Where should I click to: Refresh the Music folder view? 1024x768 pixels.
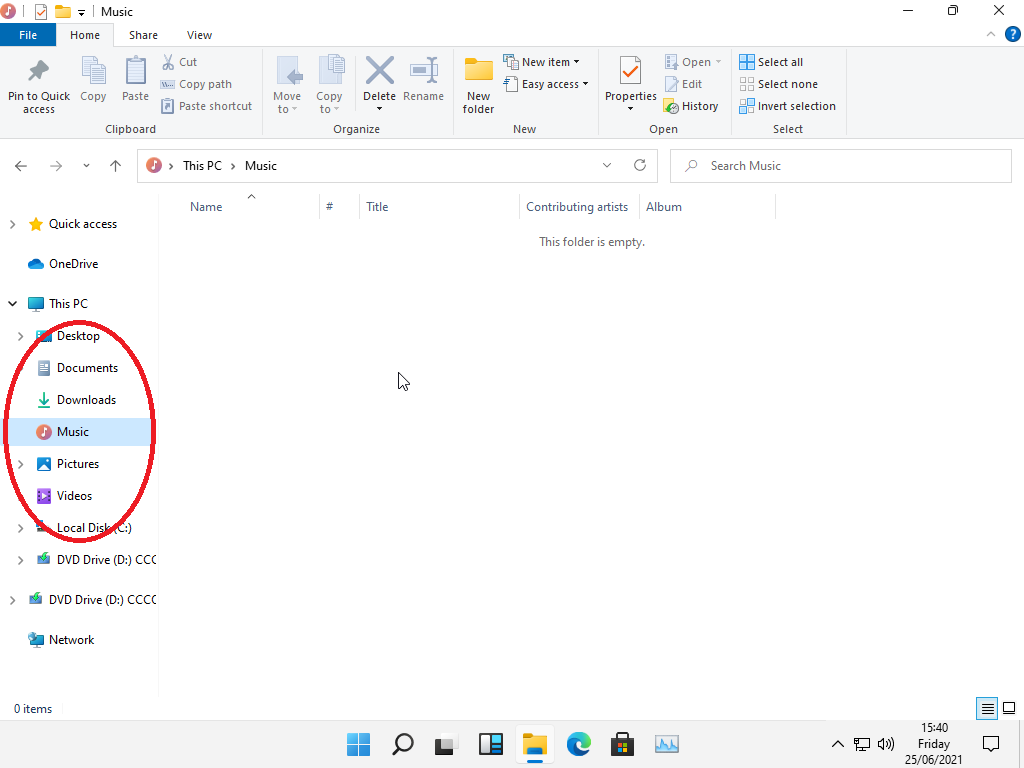click(640, 166)
